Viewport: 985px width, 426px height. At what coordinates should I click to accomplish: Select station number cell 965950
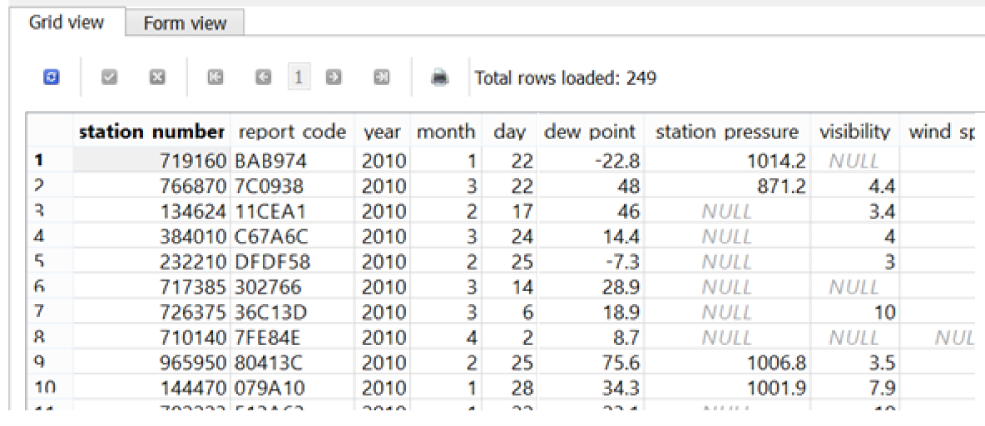pyautogui.click(x=151, y=363)
